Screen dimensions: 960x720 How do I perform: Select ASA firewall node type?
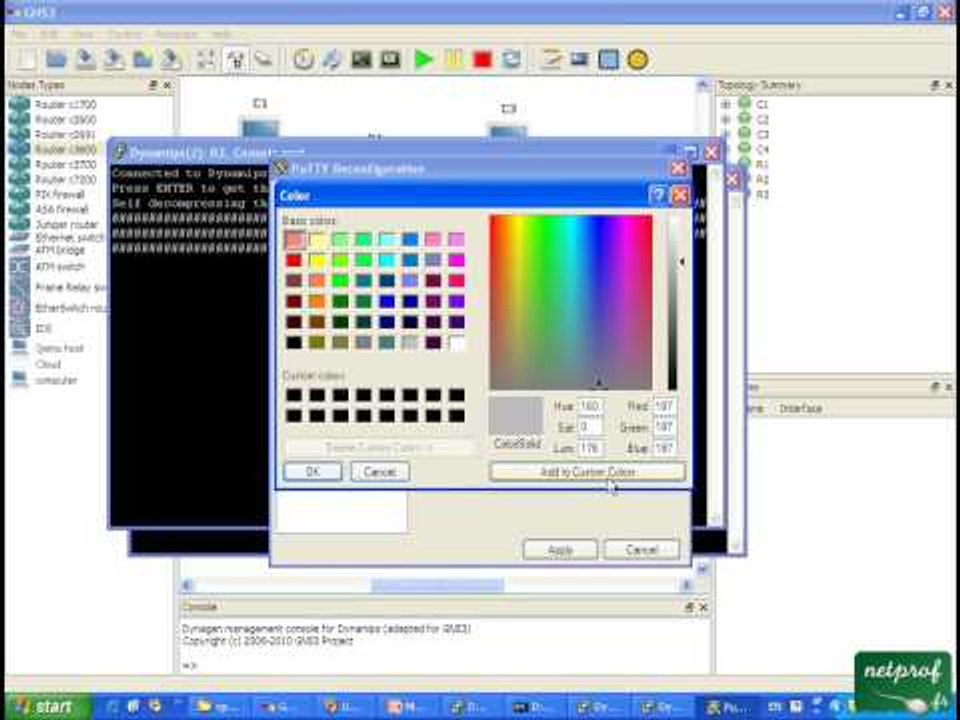(x=61, y=209)
